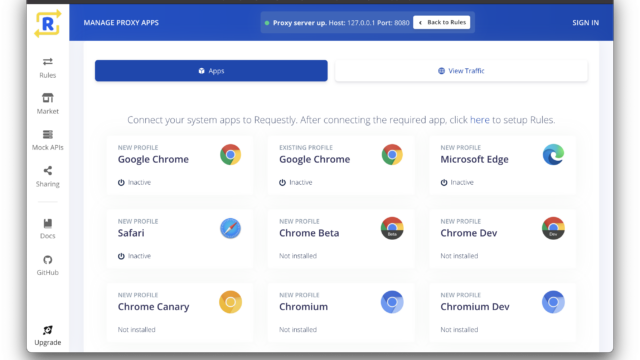This screenshot has width=640, height=360.
Task: Open Mock APIs in sidebar
Action: tap(48, 140)
